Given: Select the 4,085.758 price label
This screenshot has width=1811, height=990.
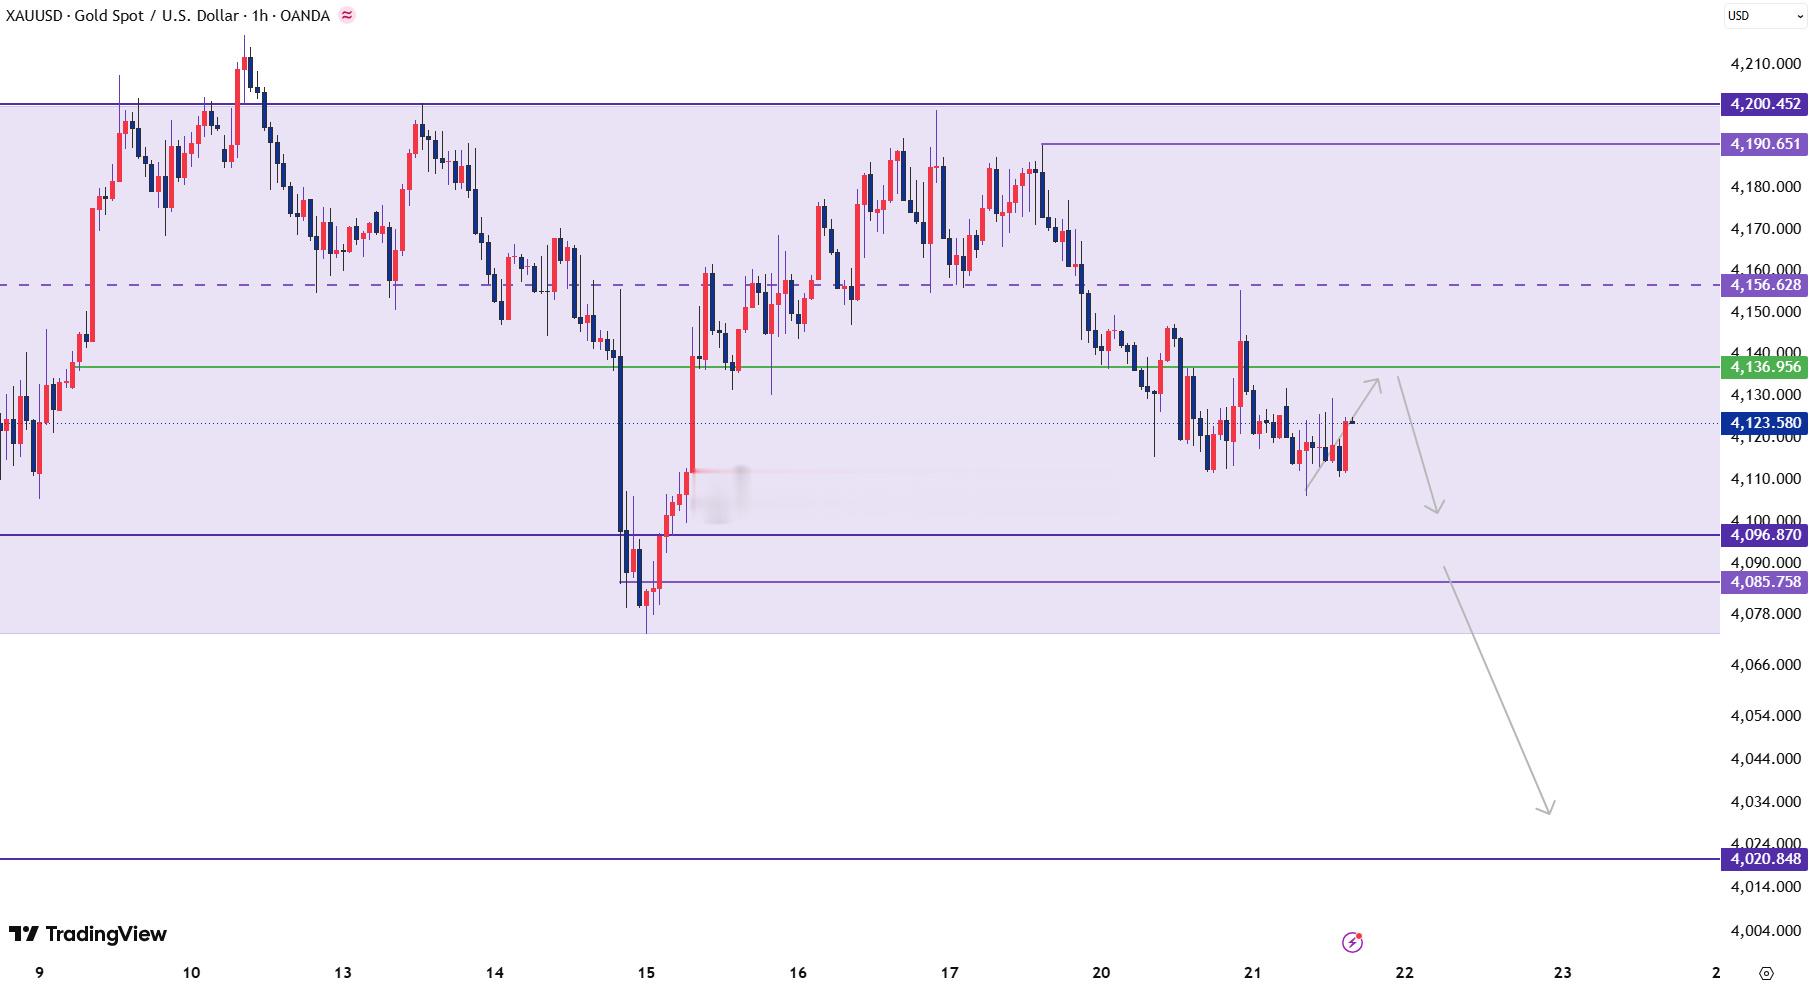Looking at the screenshot, I should (1765, 582).
